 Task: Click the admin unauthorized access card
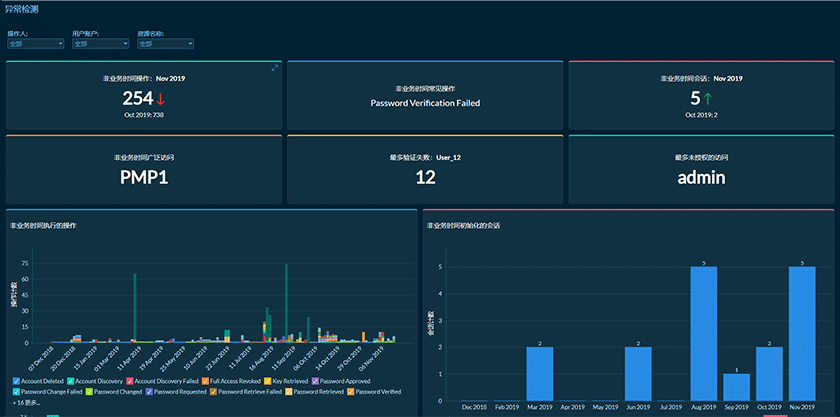tap(701, 169)
